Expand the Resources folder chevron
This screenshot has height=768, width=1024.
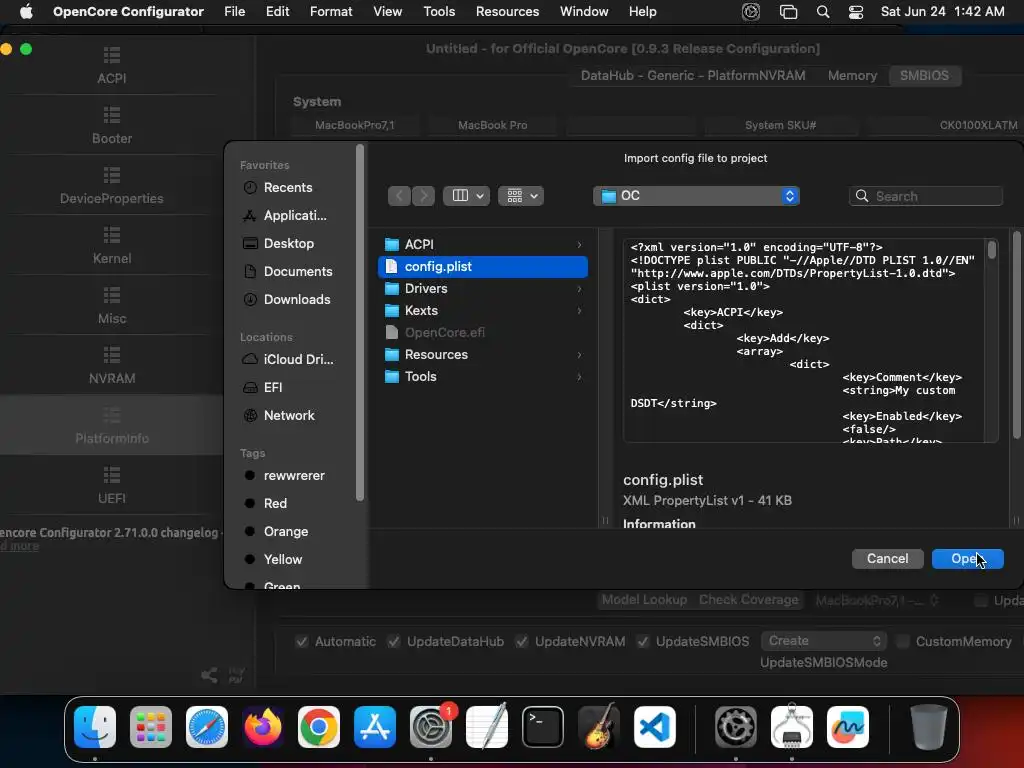coord(579,355)
